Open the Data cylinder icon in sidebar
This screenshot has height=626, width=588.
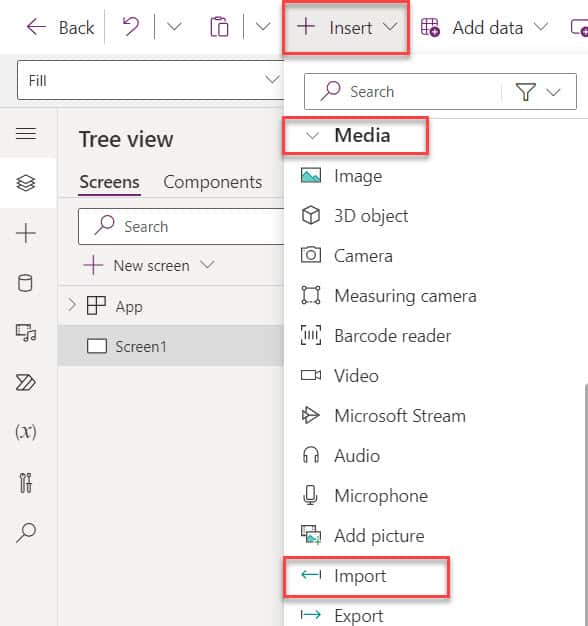pos(26,283)
